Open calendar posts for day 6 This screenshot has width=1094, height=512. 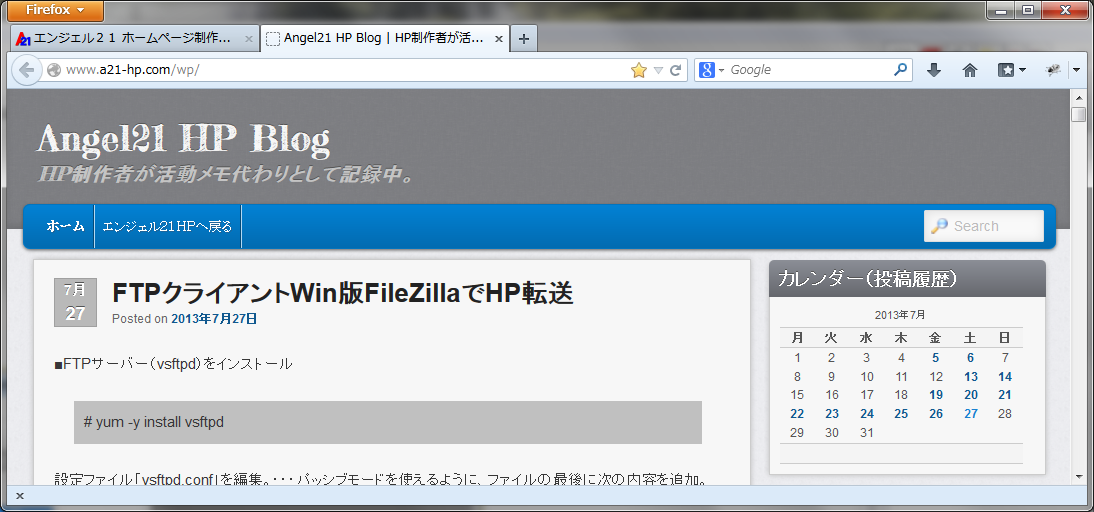click(971, 358)
